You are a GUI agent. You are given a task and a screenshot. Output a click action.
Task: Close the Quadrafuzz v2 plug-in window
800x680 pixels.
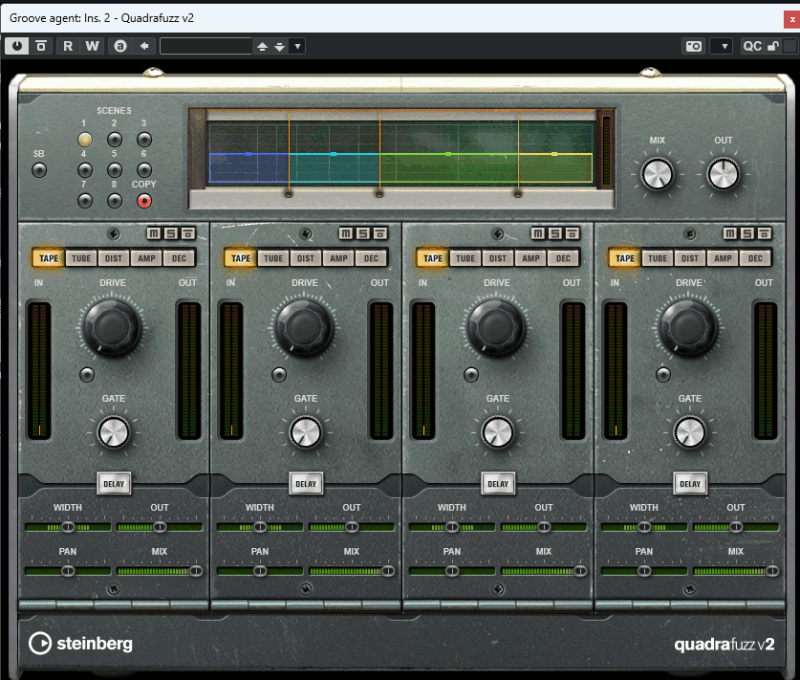pos(792,19)
